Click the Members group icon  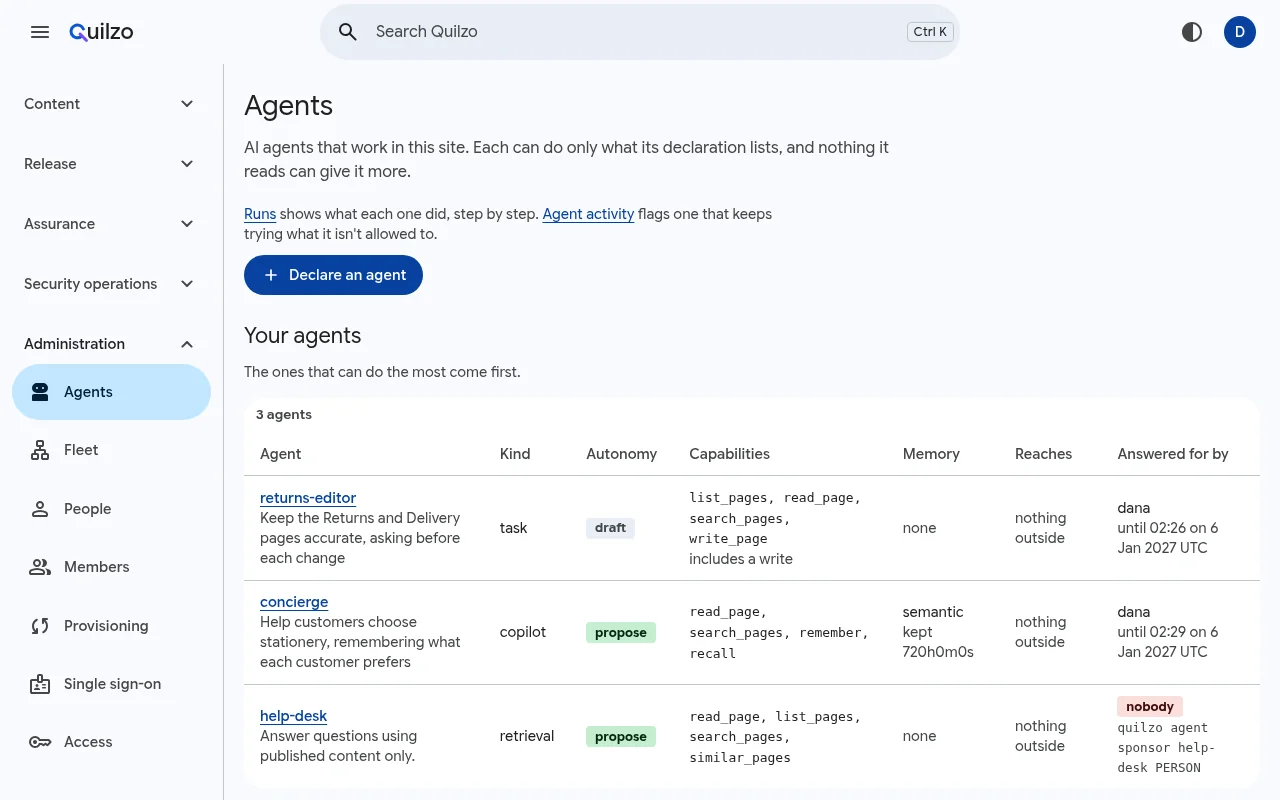(40, 567)
